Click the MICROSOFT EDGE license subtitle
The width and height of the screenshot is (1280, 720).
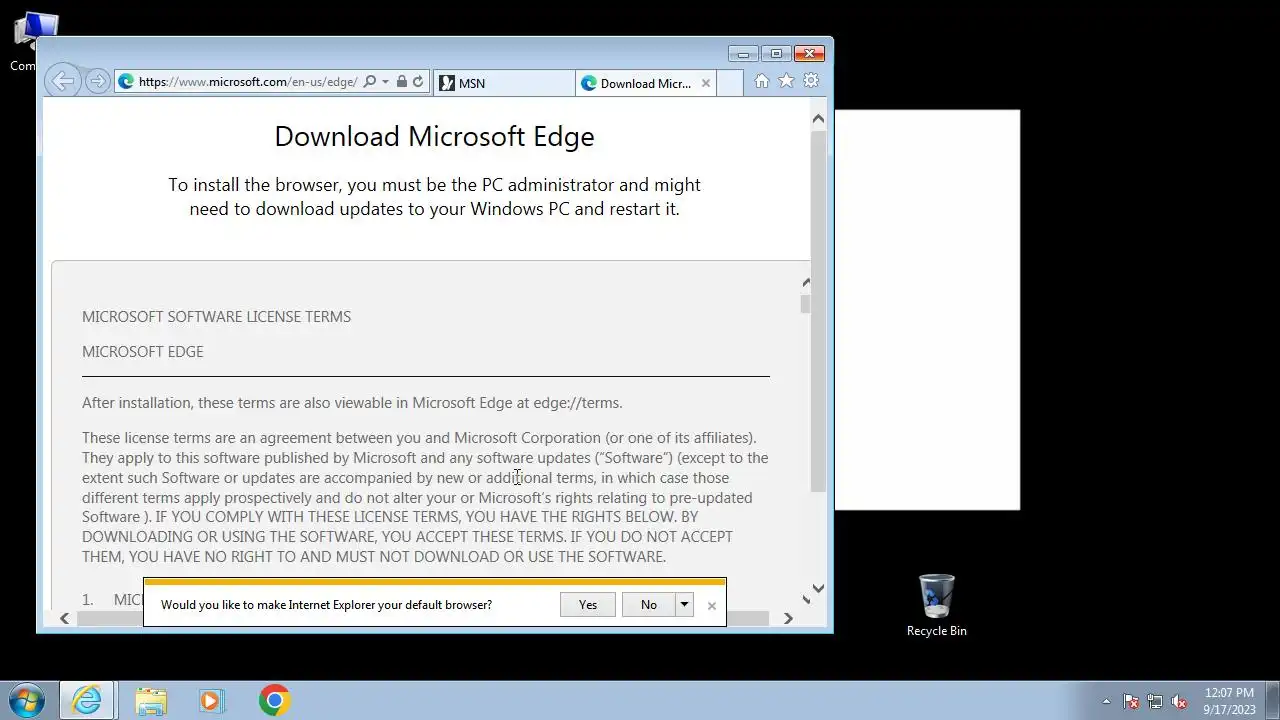tap(142, 351)
